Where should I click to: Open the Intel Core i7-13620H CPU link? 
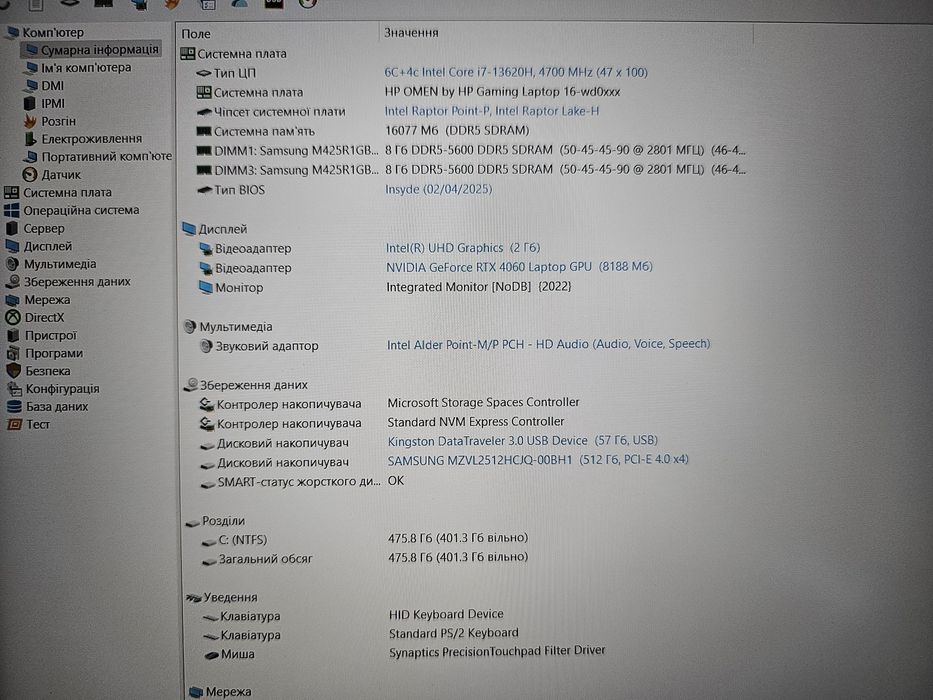point(516,73)
